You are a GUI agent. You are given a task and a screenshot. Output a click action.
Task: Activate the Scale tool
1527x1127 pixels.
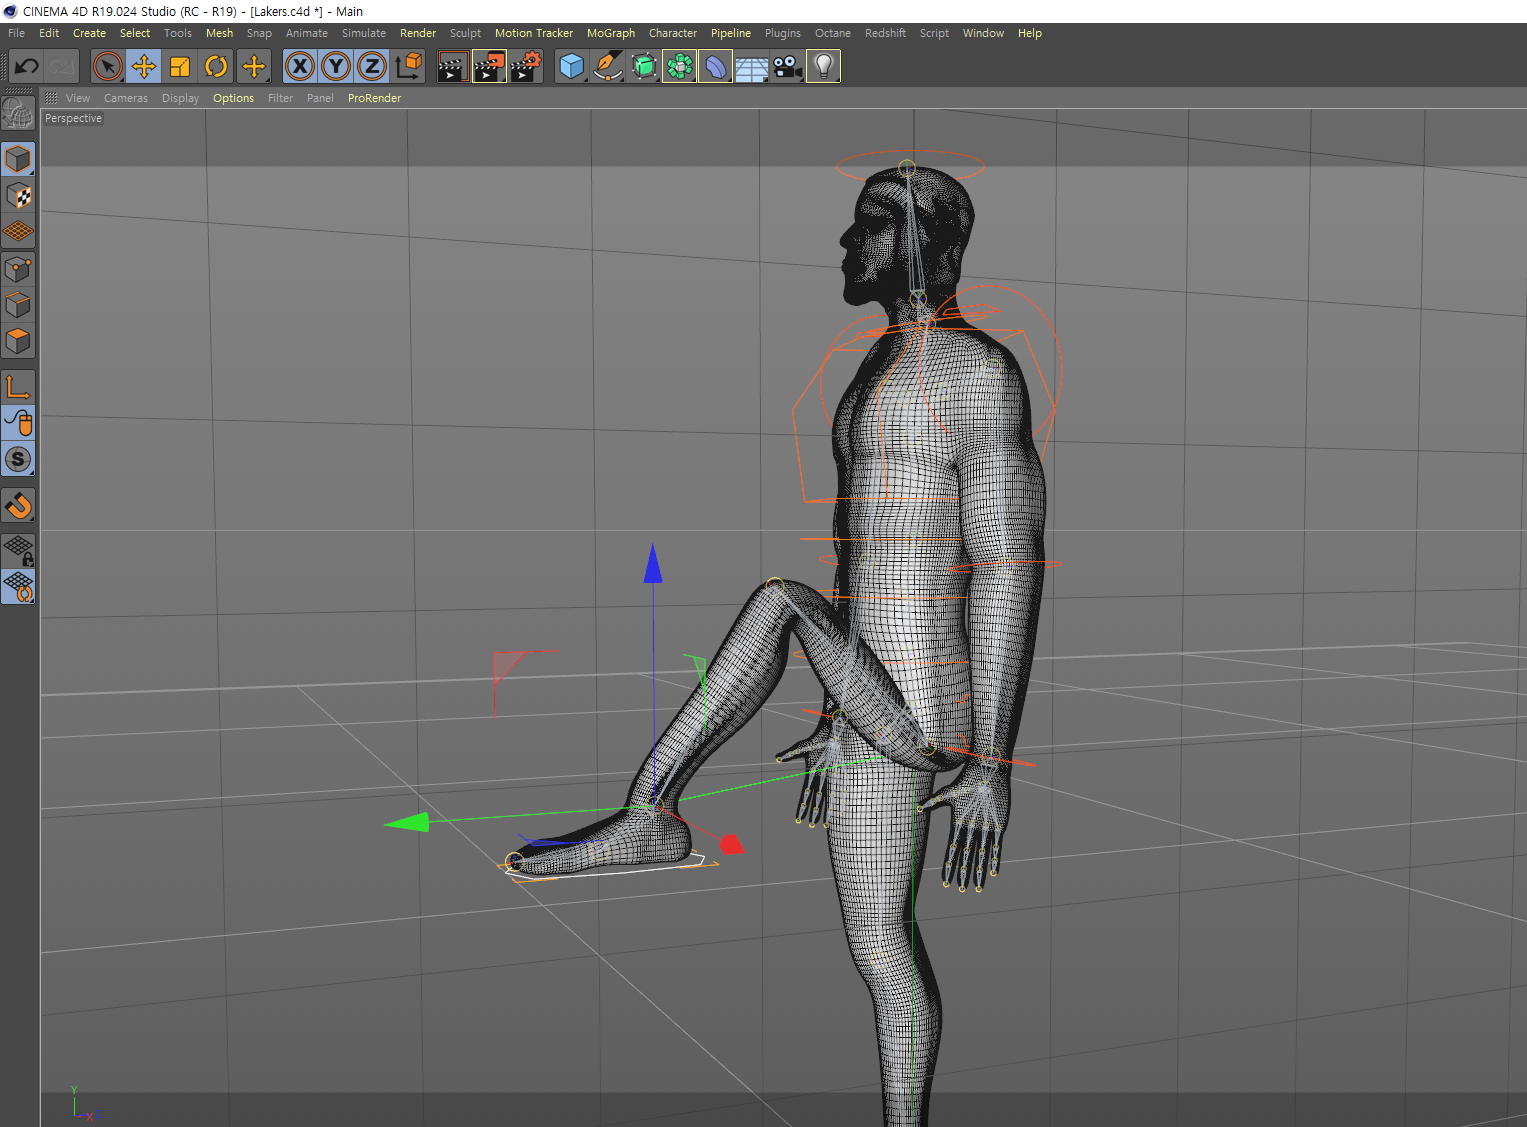pos(180,67)
